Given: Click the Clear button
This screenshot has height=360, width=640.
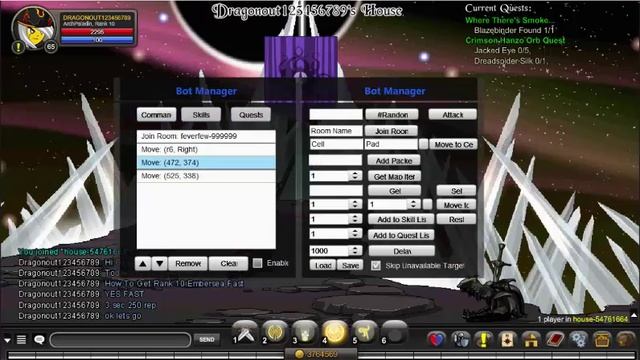Looking at the screenshot, I should (229, 264).
